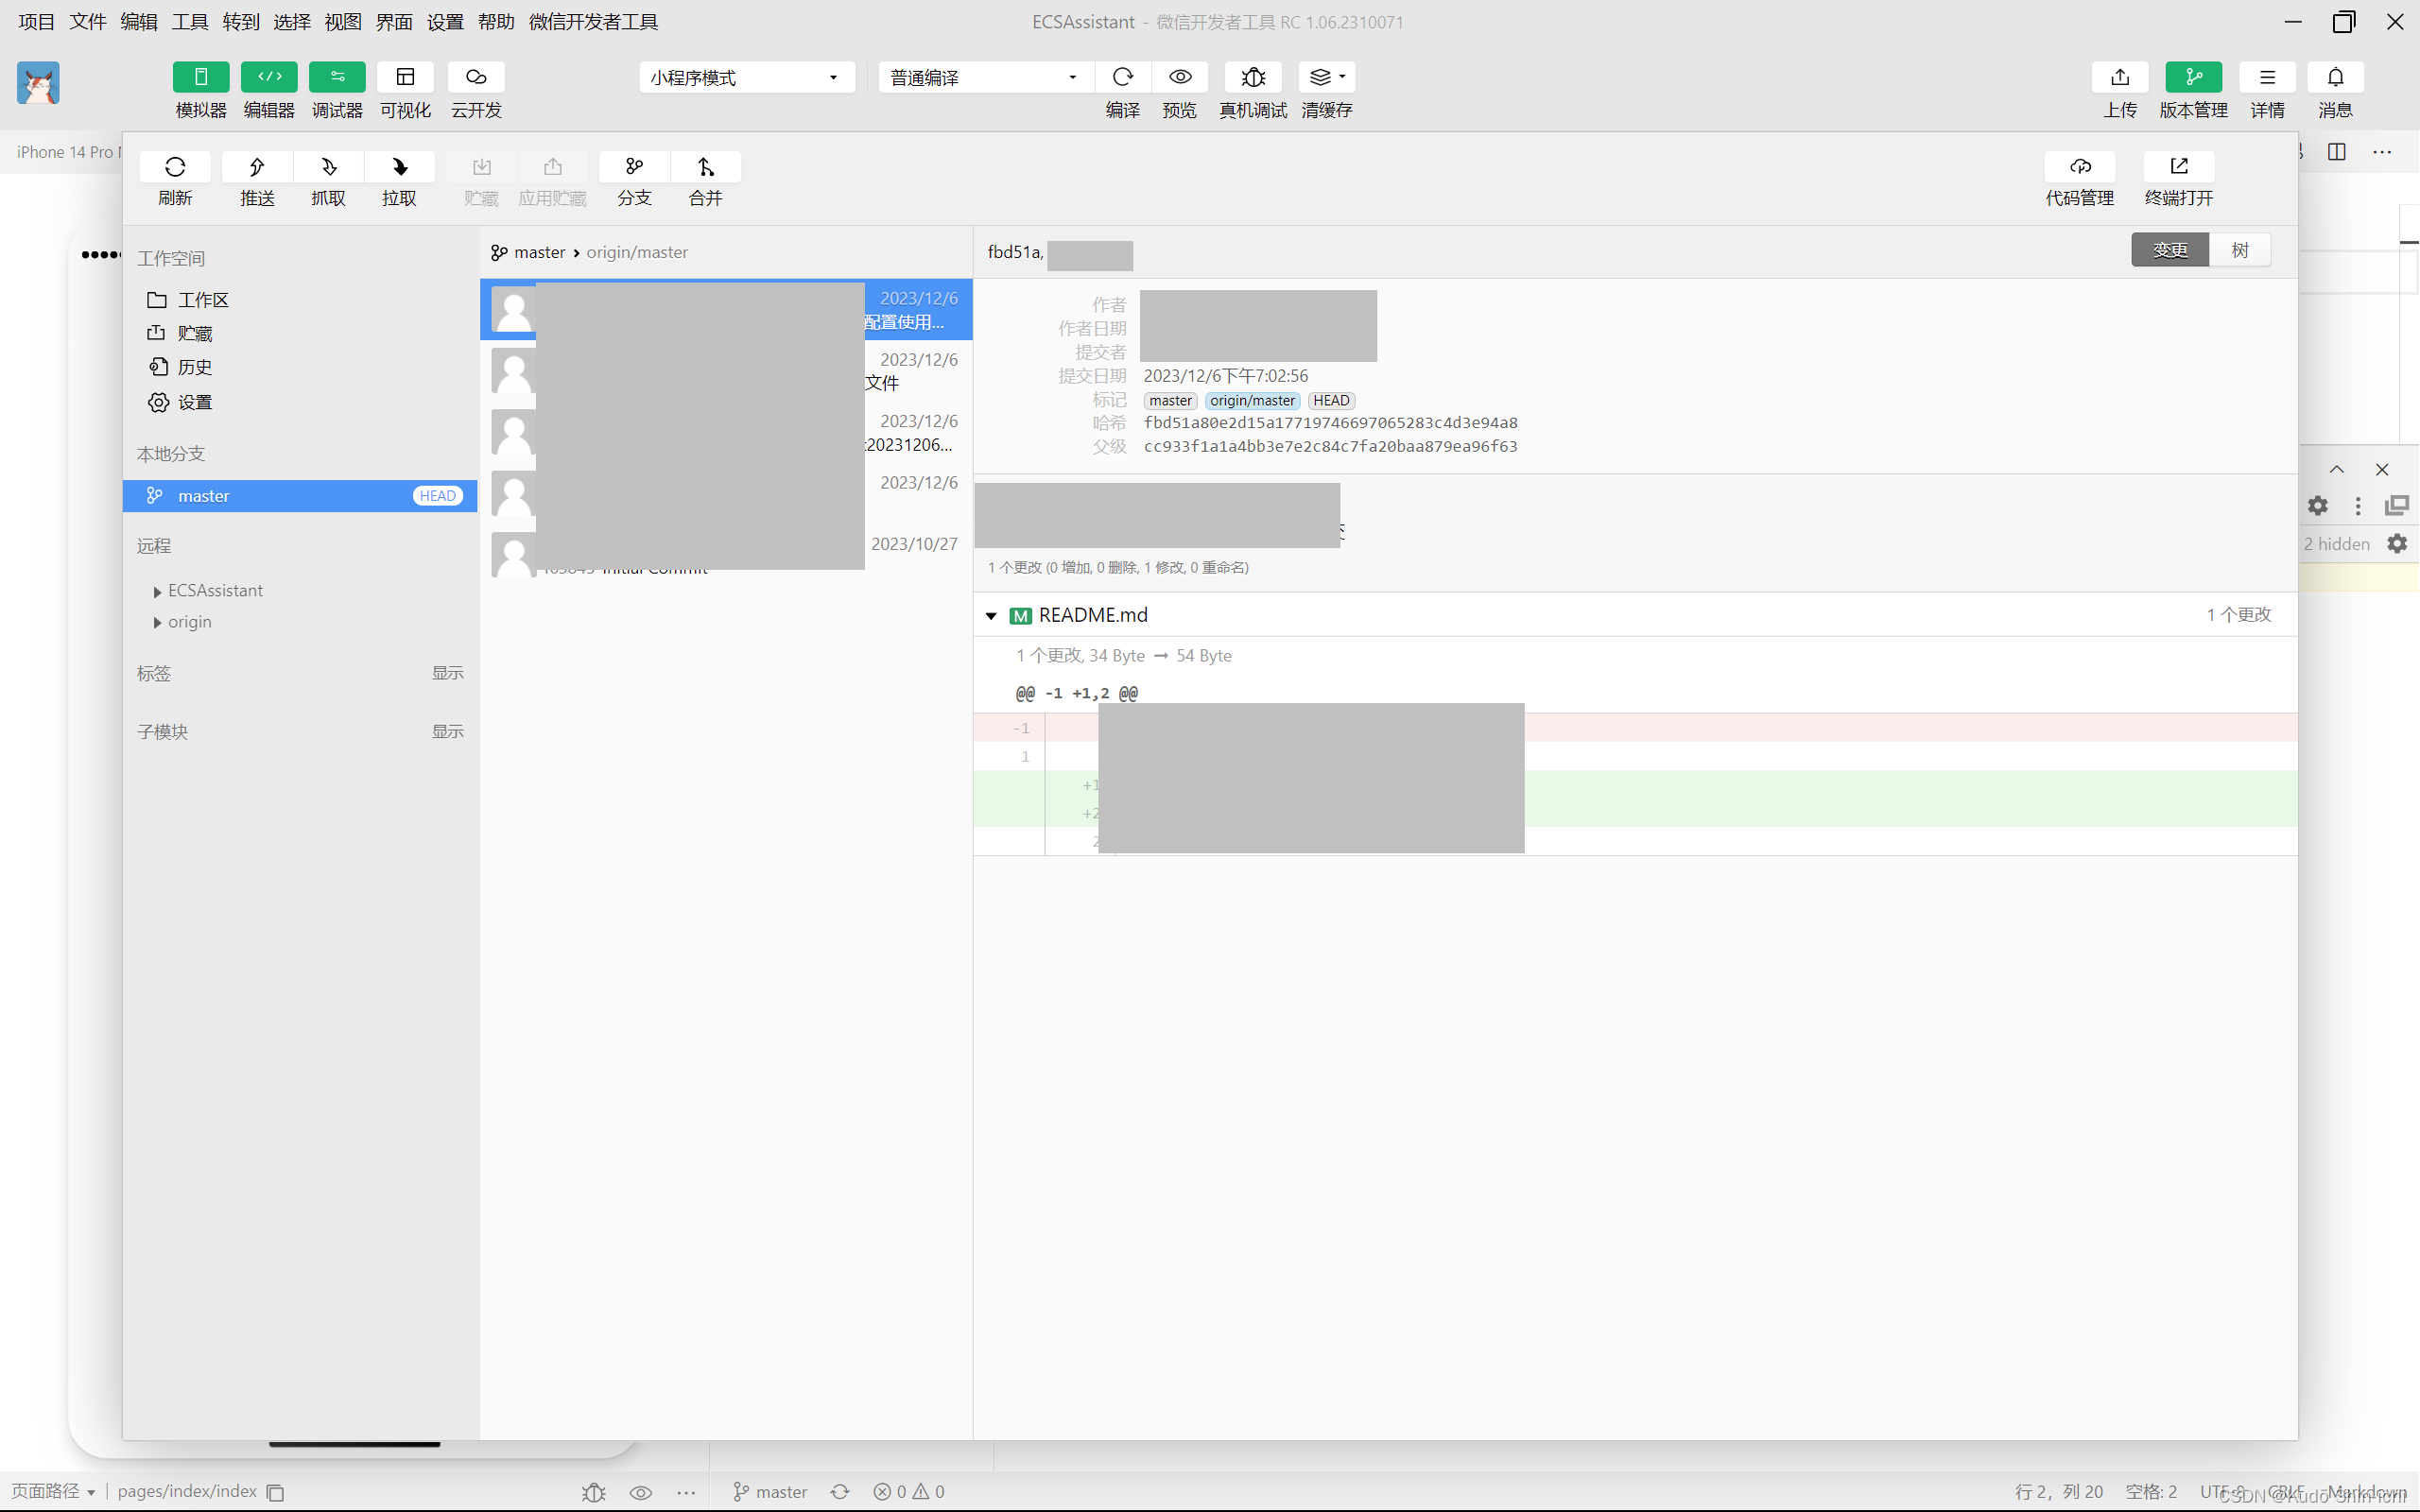Image resolution: width=2420 pixels, height=1512 pixels.
Task: Open the 文件 menu
Action: coord(88,22)
